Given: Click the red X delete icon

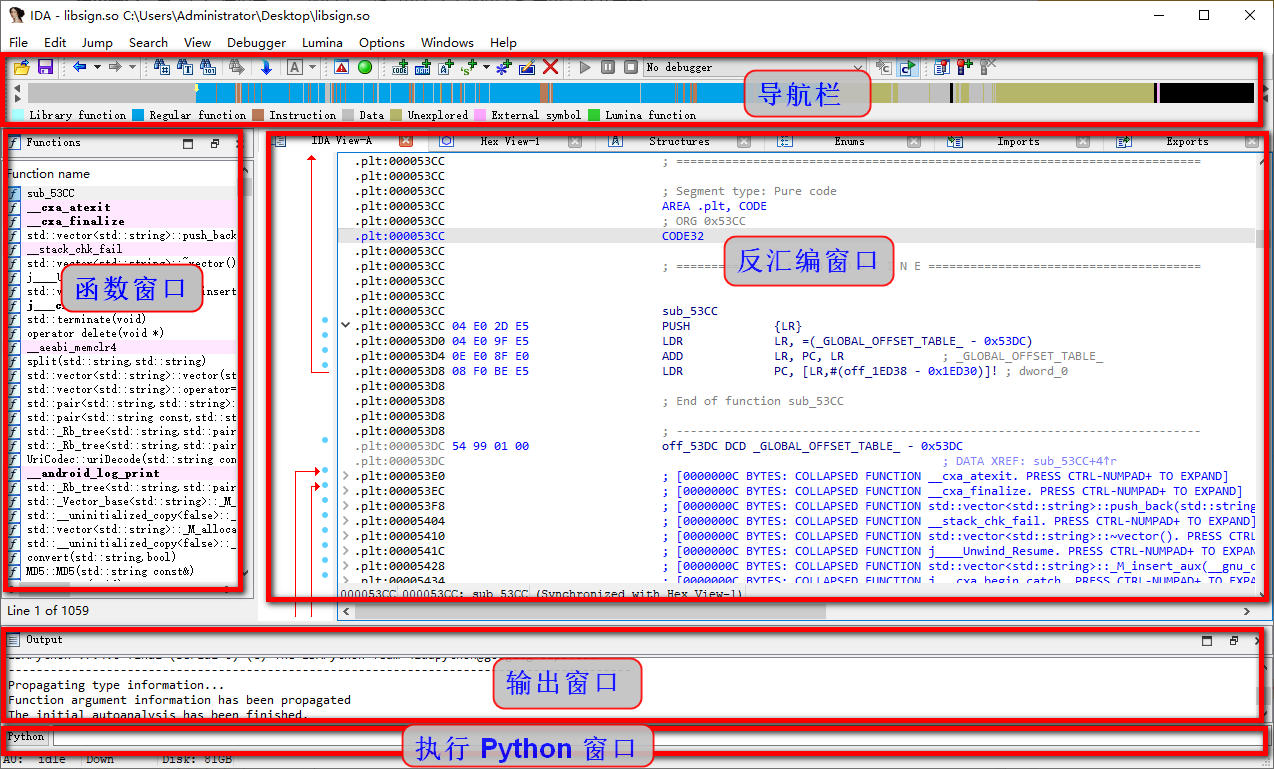Looking at the screenshot, I should tap(551, 67).
